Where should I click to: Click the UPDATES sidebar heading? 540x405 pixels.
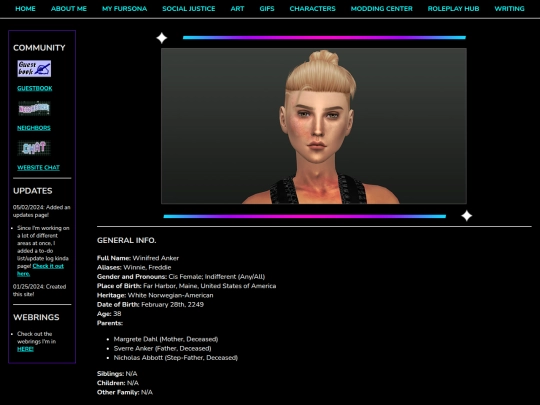[x=33, y=191]
